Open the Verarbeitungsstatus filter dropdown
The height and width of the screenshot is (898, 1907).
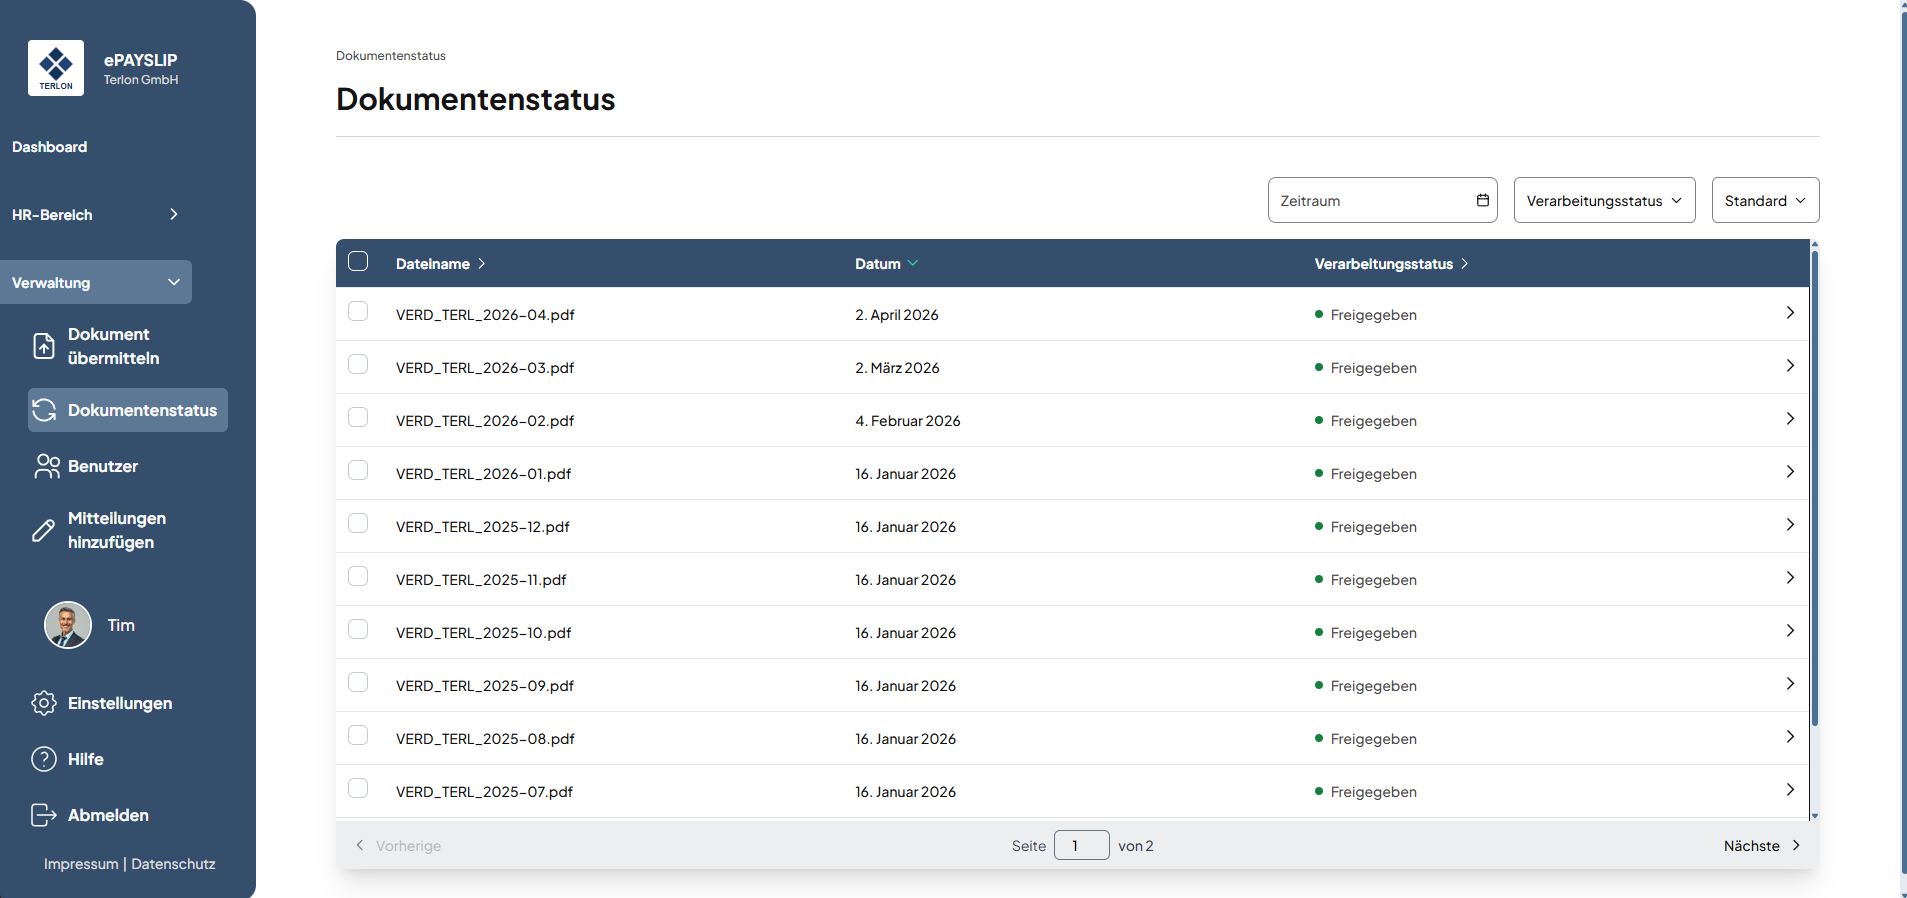(1604, 200)
